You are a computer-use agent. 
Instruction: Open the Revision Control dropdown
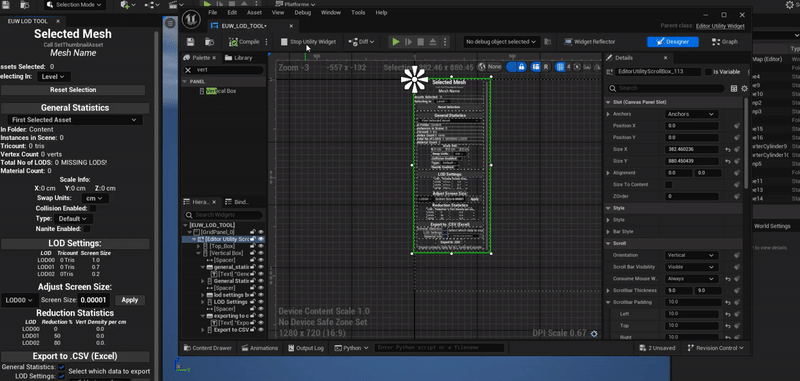[715, 348]
